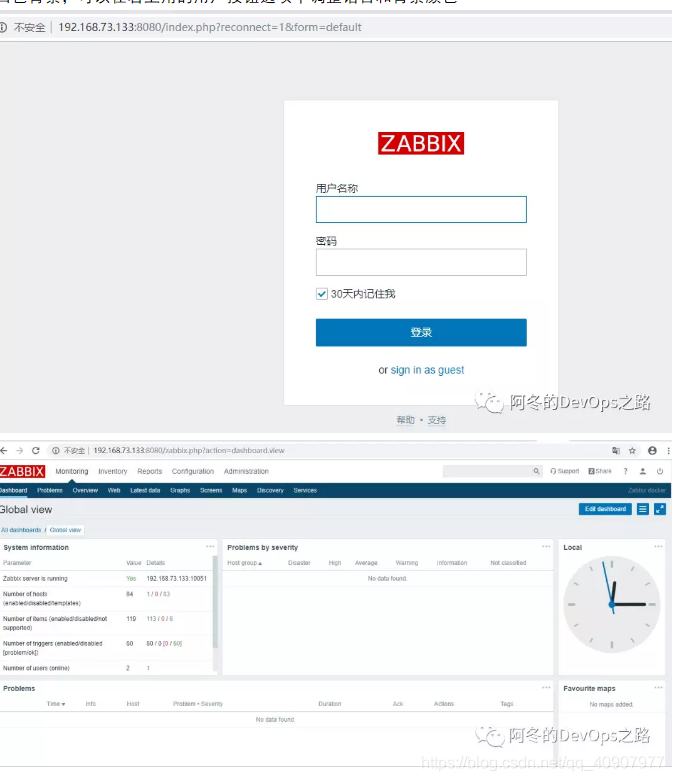This screenshot has width=674, height=781.
Task: Open the Favourite maps widget options dots
Action: click(x=659, y=688)
